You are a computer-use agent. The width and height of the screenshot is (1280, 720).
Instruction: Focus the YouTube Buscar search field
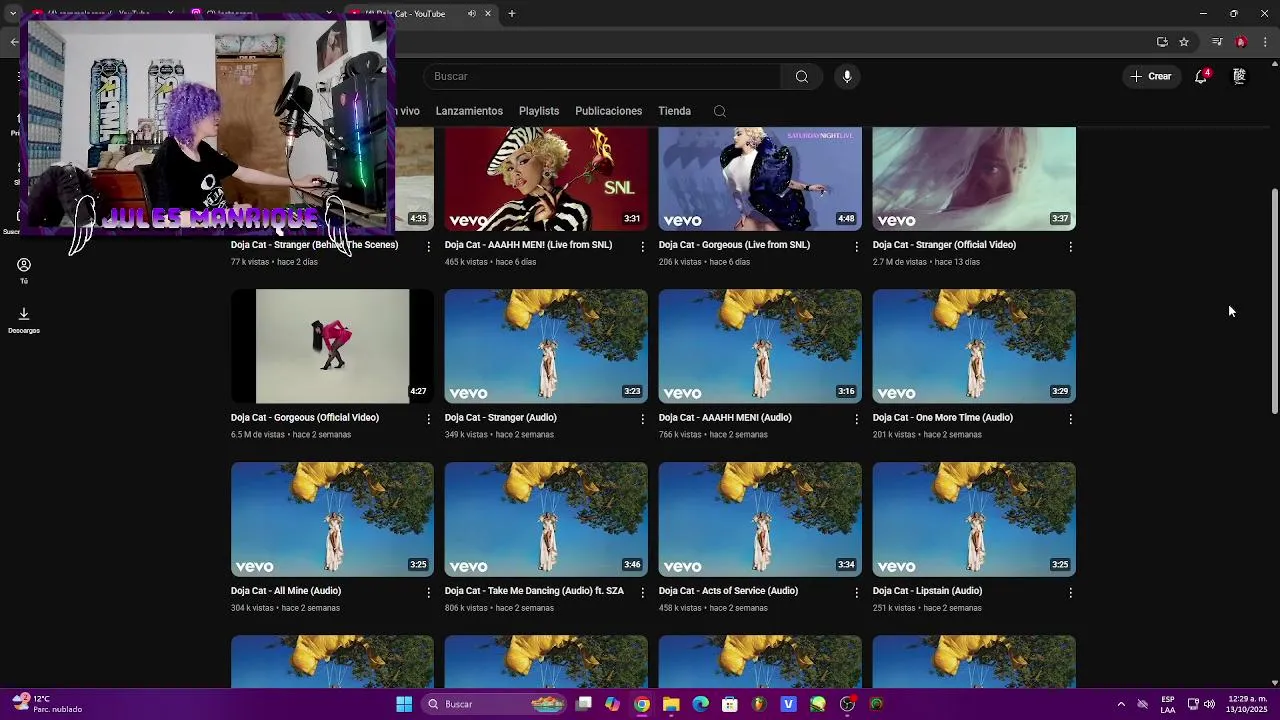[602, 77]
